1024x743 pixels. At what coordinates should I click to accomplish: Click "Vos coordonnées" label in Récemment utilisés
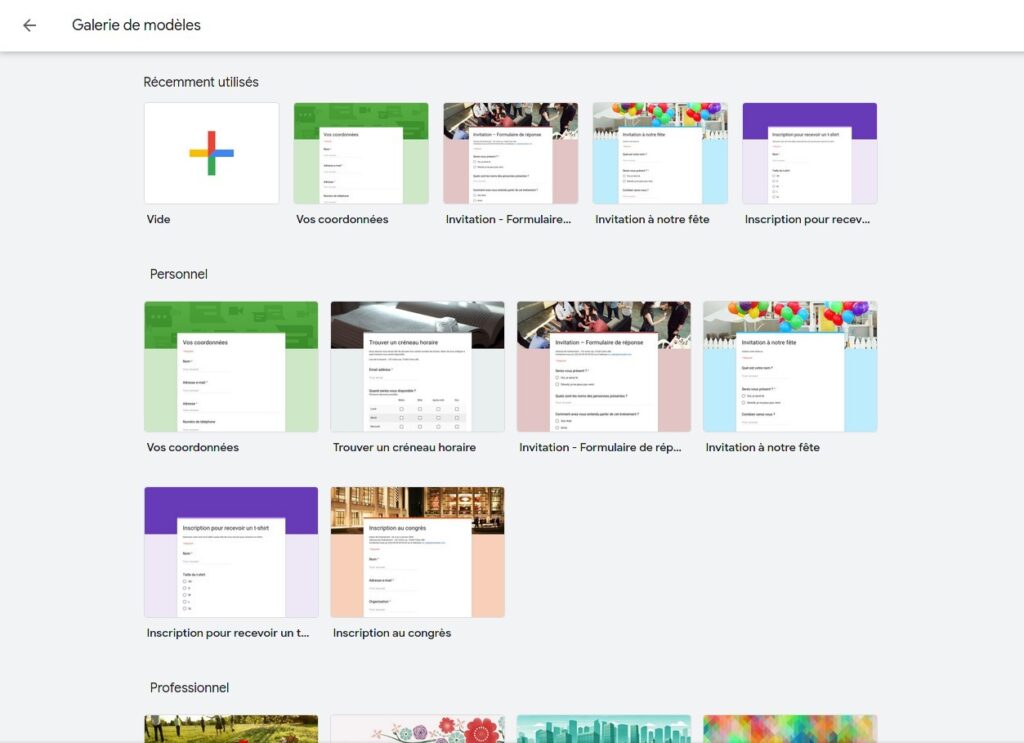[342, 219]
